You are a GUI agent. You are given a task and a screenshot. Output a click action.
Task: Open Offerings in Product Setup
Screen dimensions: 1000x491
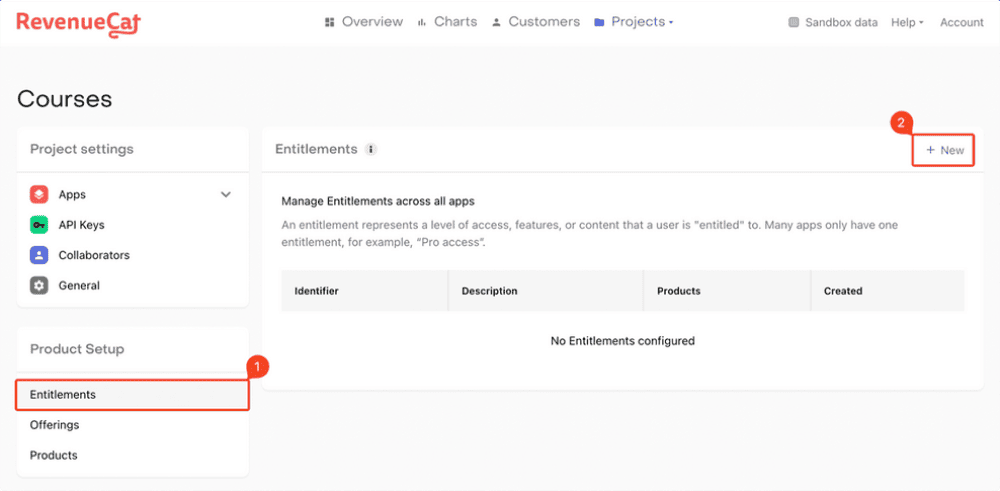coord(54,425)
